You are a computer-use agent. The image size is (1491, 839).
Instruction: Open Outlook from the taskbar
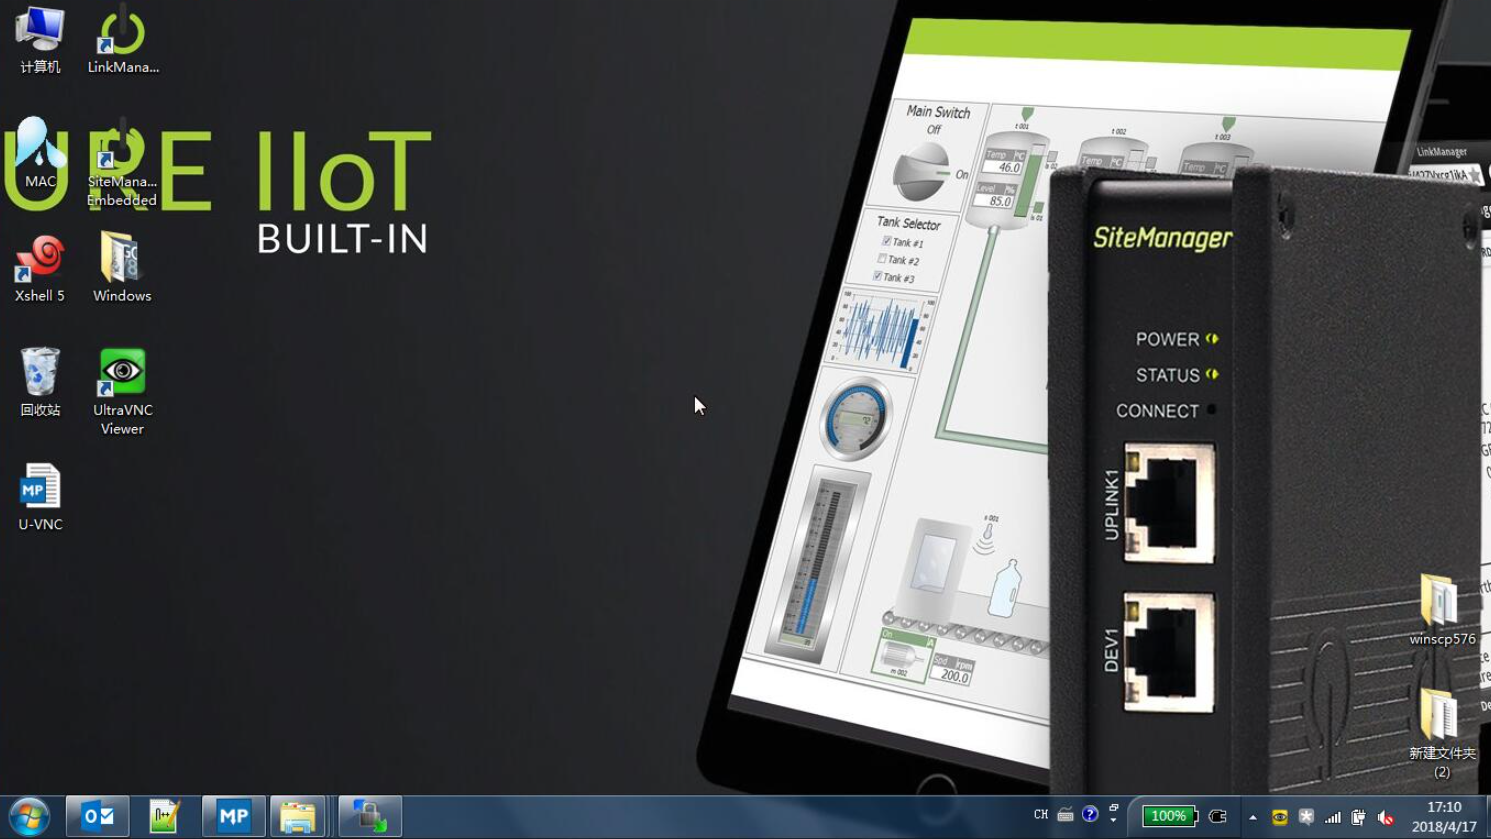[x=97, y=817]
